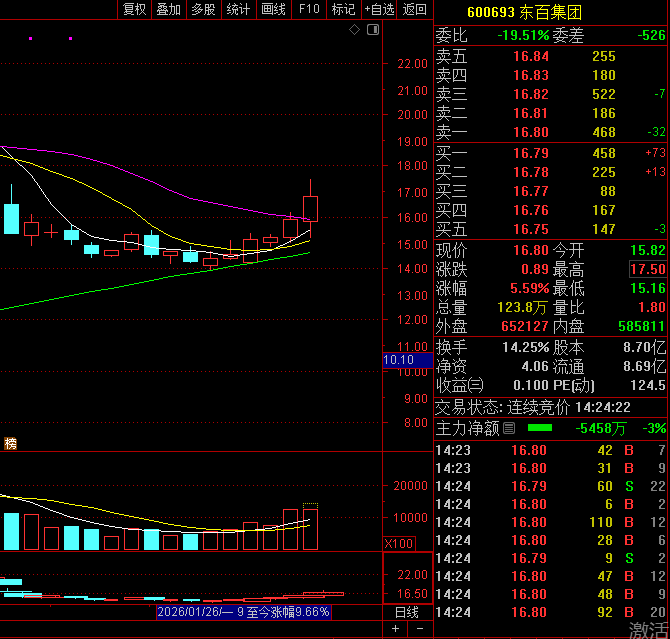Select 买一 price 16.79

pyautogui.click(x=531, y=153)
